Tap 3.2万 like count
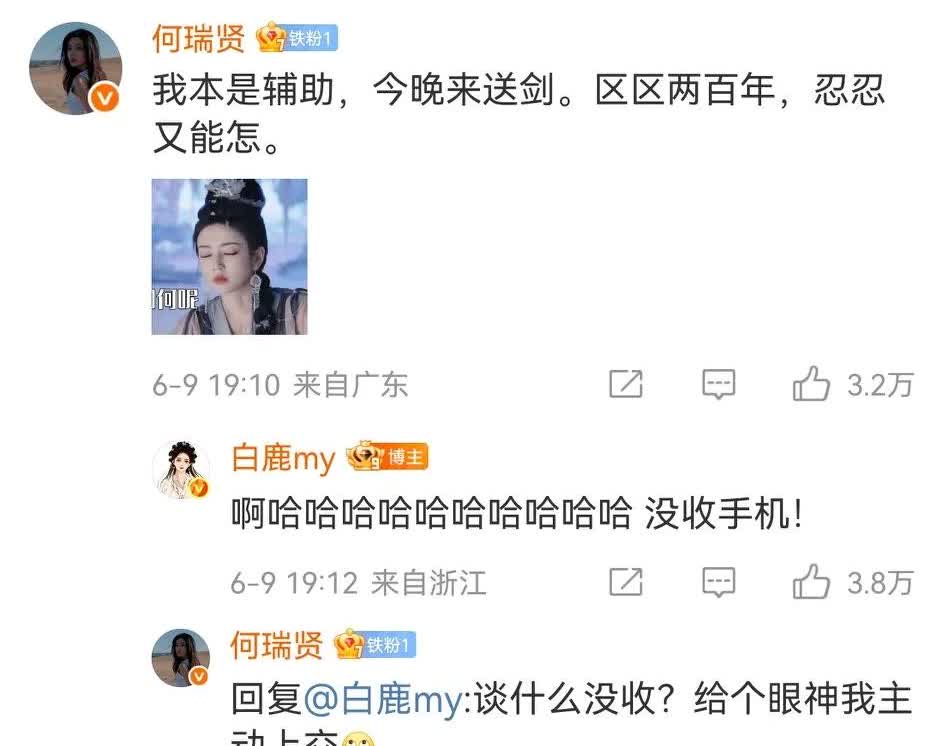This screenshot has height=746, width=944. (880, 385)
